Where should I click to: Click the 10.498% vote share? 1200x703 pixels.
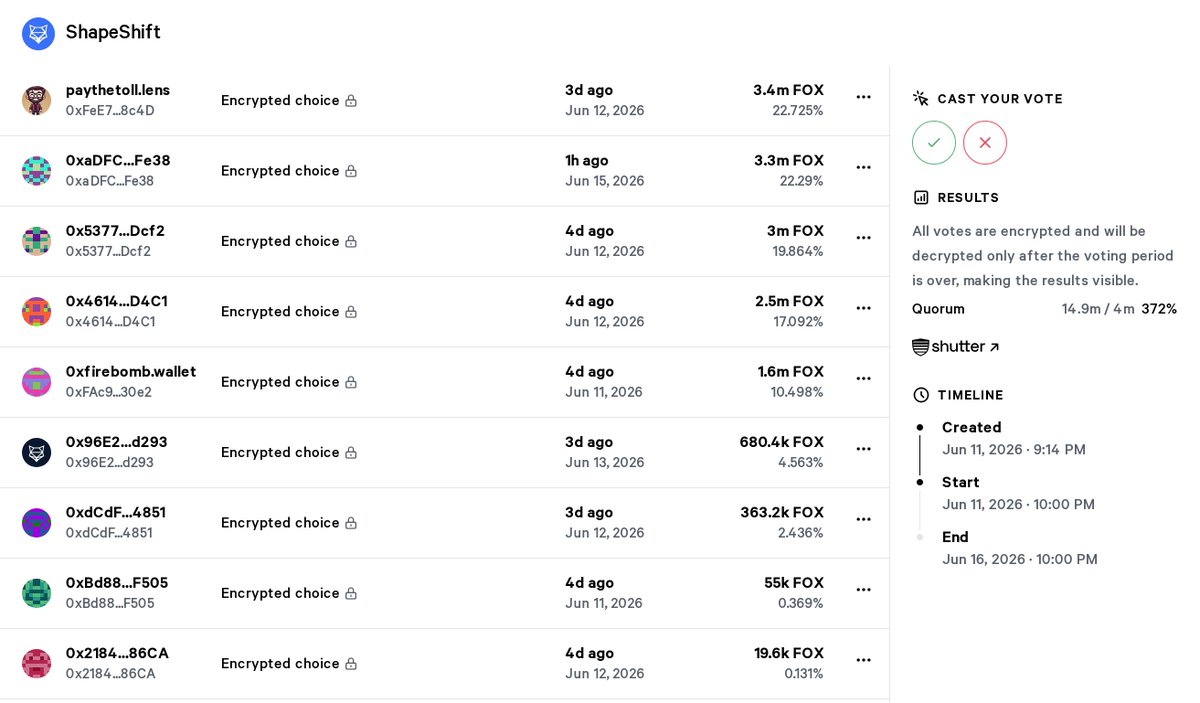click(x=797, y=392)
